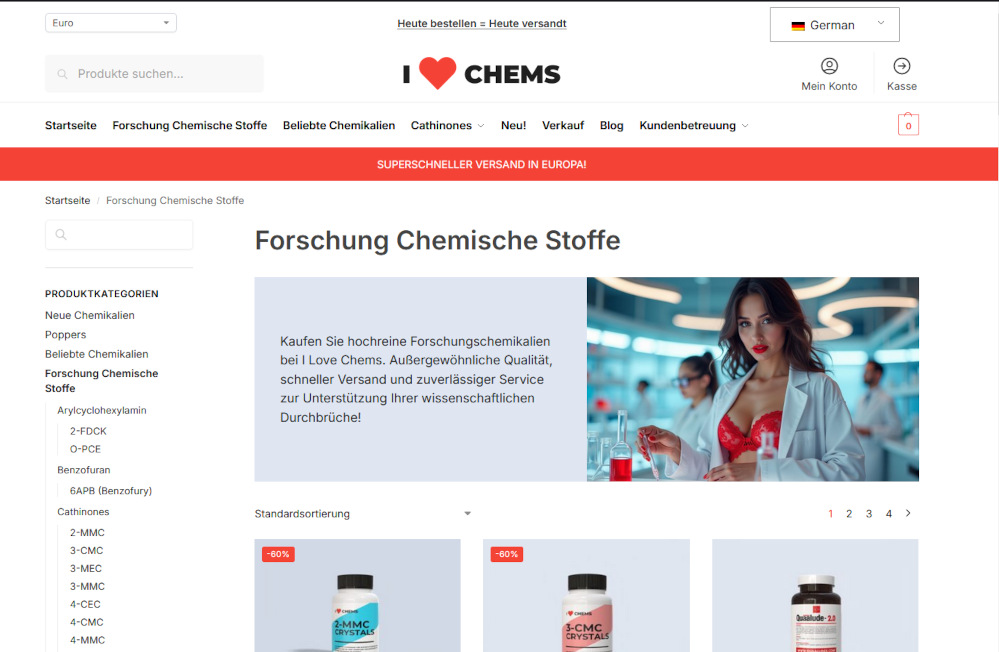Click the German flag icon
This screenshot has height=652, width=999.
pyautogui.click(x=798, y=25)
